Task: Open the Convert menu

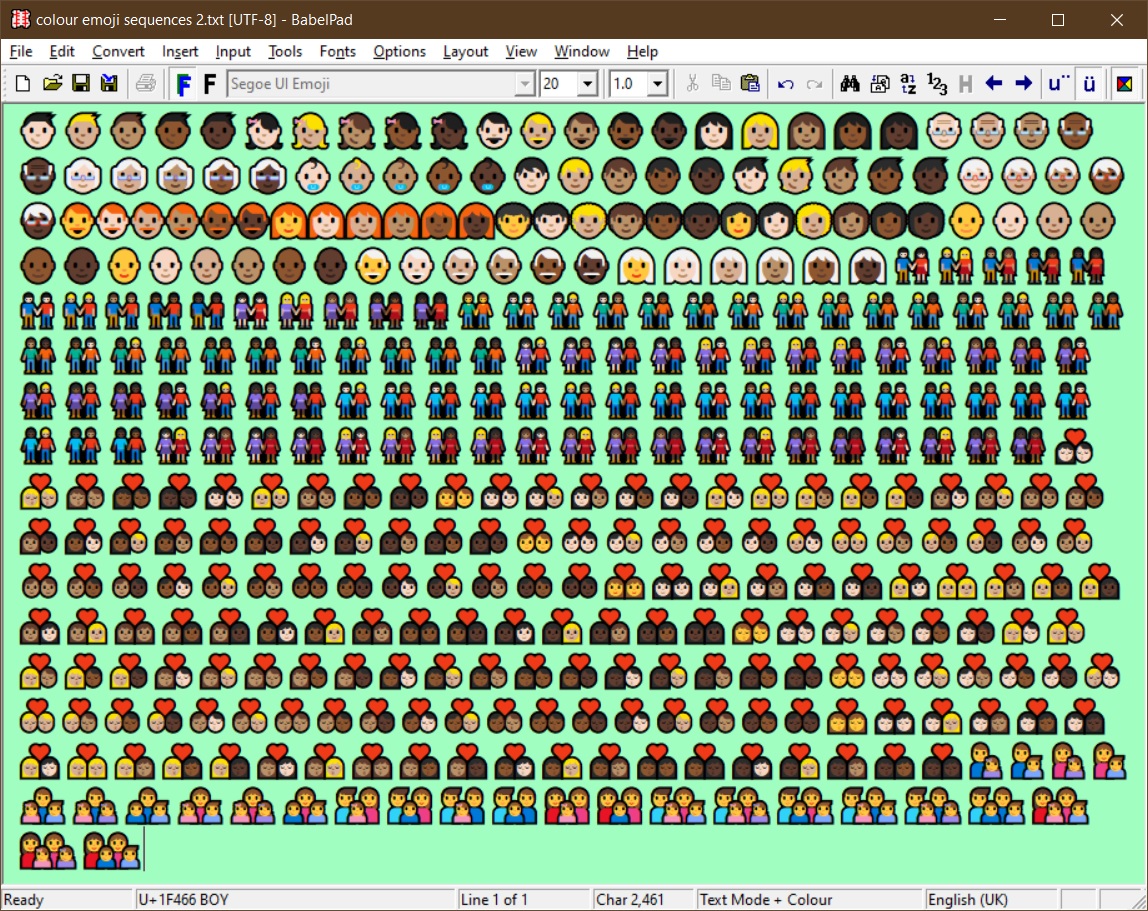Action: pos(118,51)
